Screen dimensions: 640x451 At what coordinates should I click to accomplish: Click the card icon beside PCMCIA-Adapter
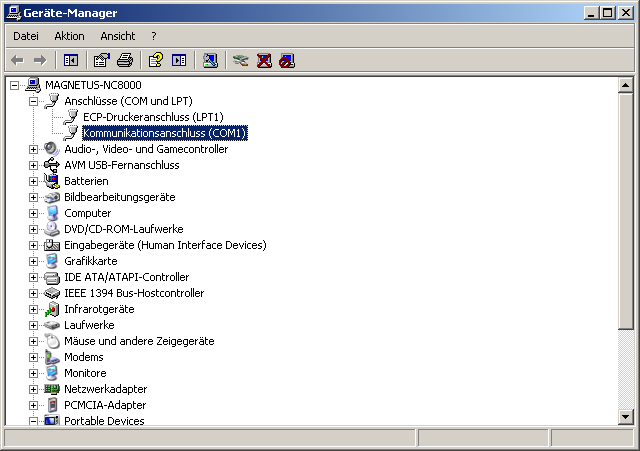52,405
